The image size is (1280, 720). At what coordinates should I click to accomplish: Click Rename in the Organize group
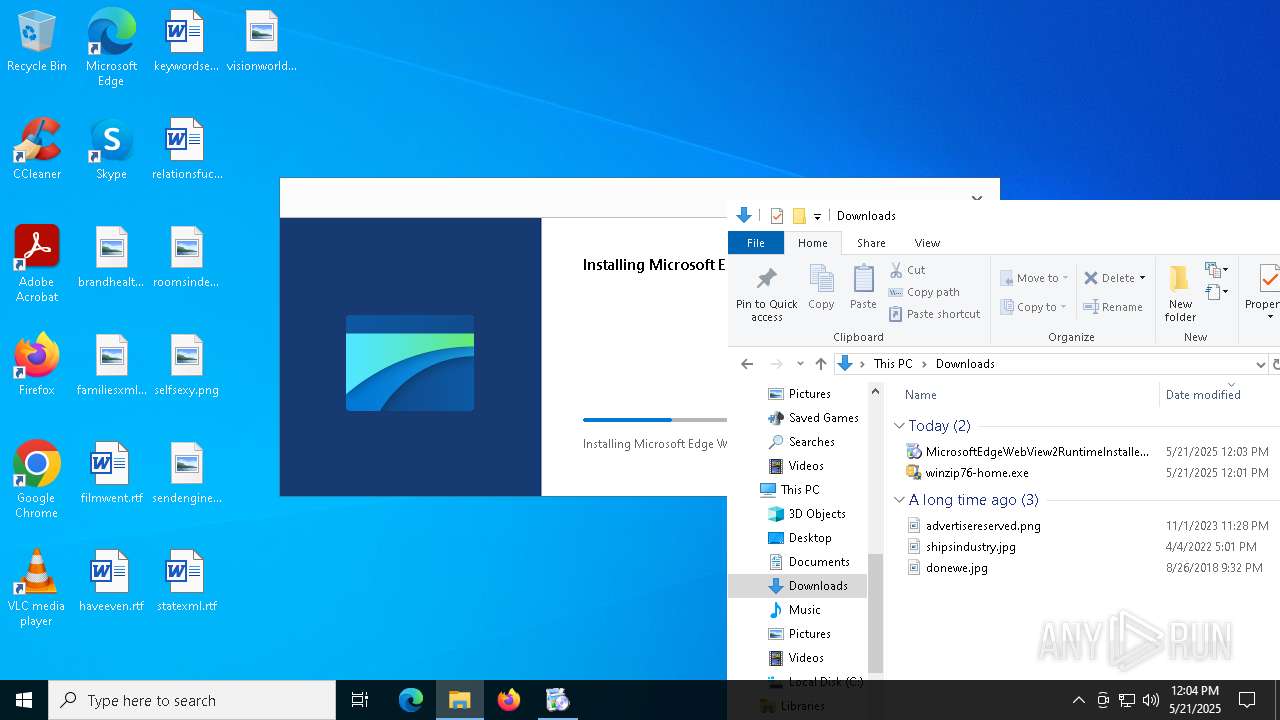tap(1113, 307)
